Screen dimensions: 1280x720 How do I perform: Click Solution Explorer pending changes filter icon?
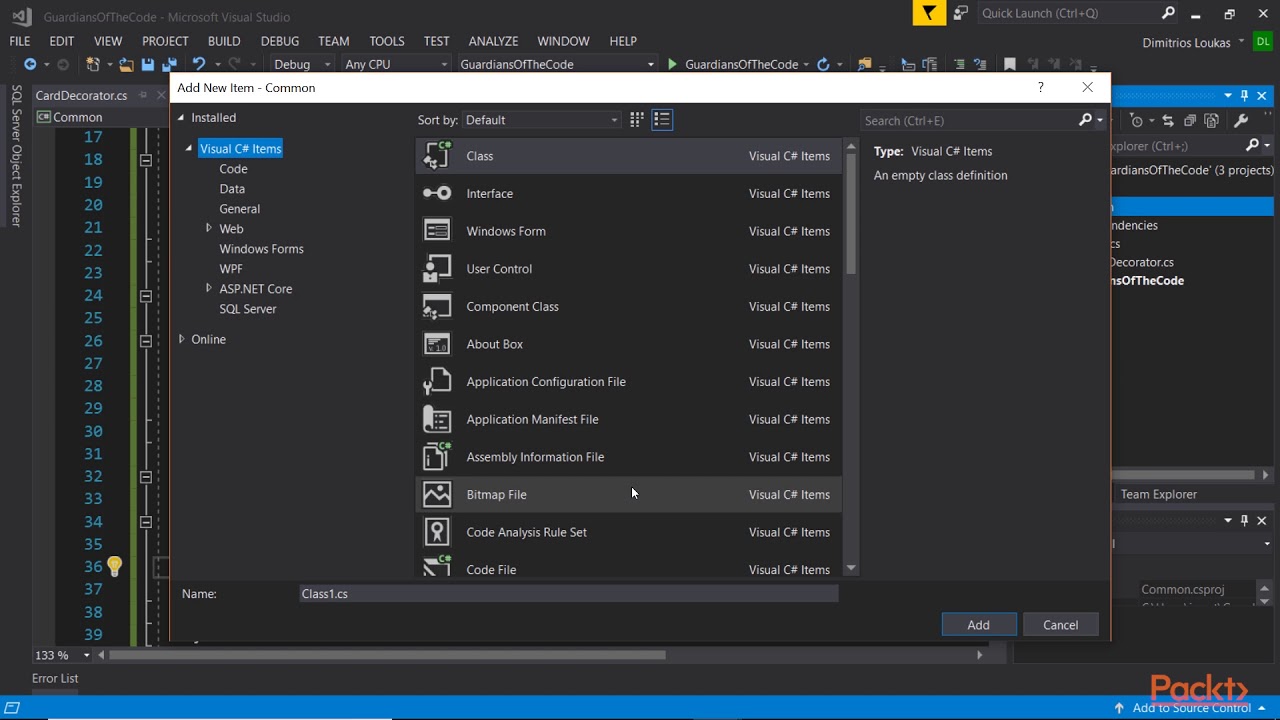pos(1136,120)
